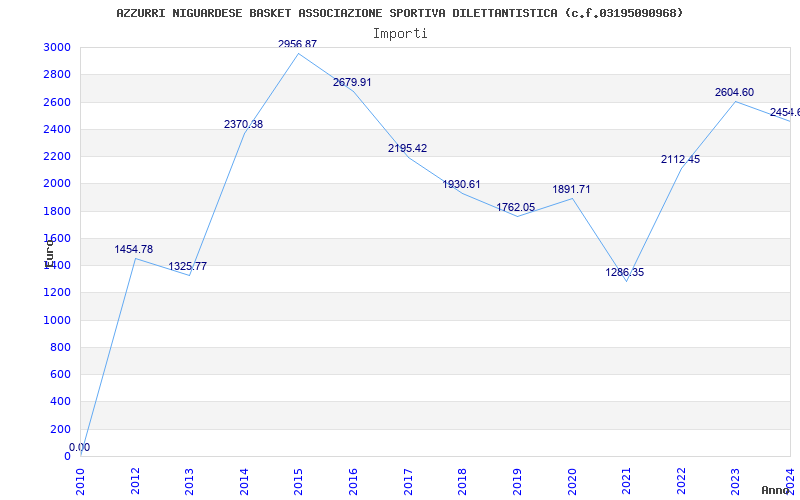Click the 2023 year axis label
This screenshot has width=800, height=500.
(x=735, y=482)
